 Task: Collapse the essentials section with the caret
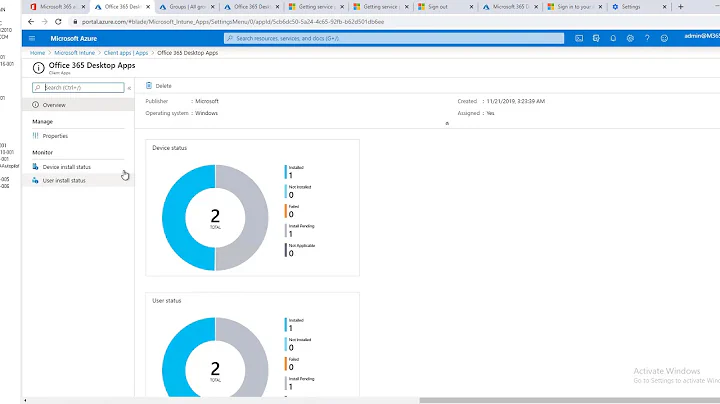(x=447, y=123)
